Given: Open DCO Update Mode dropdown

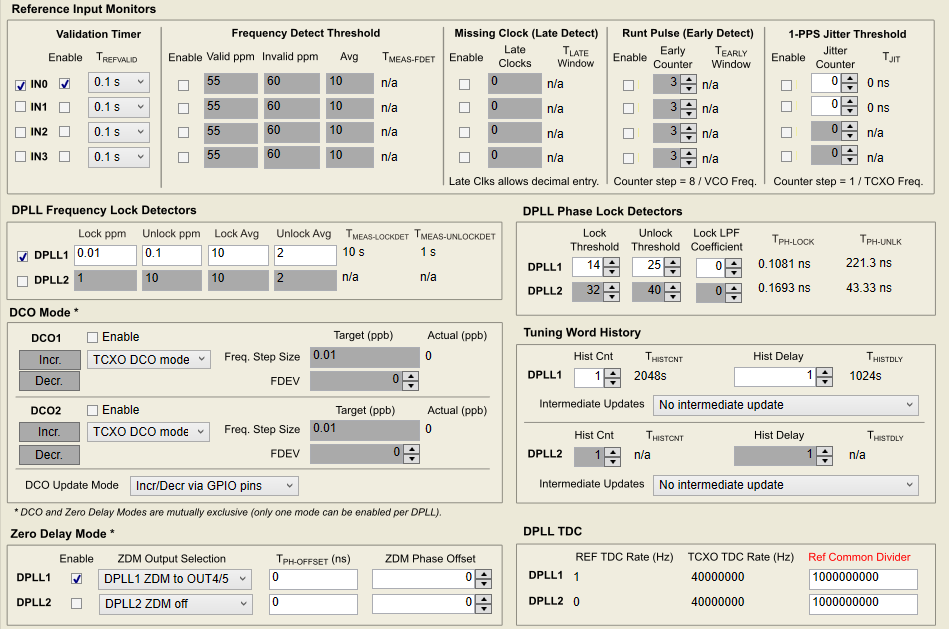Looking at the screenshot, I should pyautogui.click(x=214, y=486).
